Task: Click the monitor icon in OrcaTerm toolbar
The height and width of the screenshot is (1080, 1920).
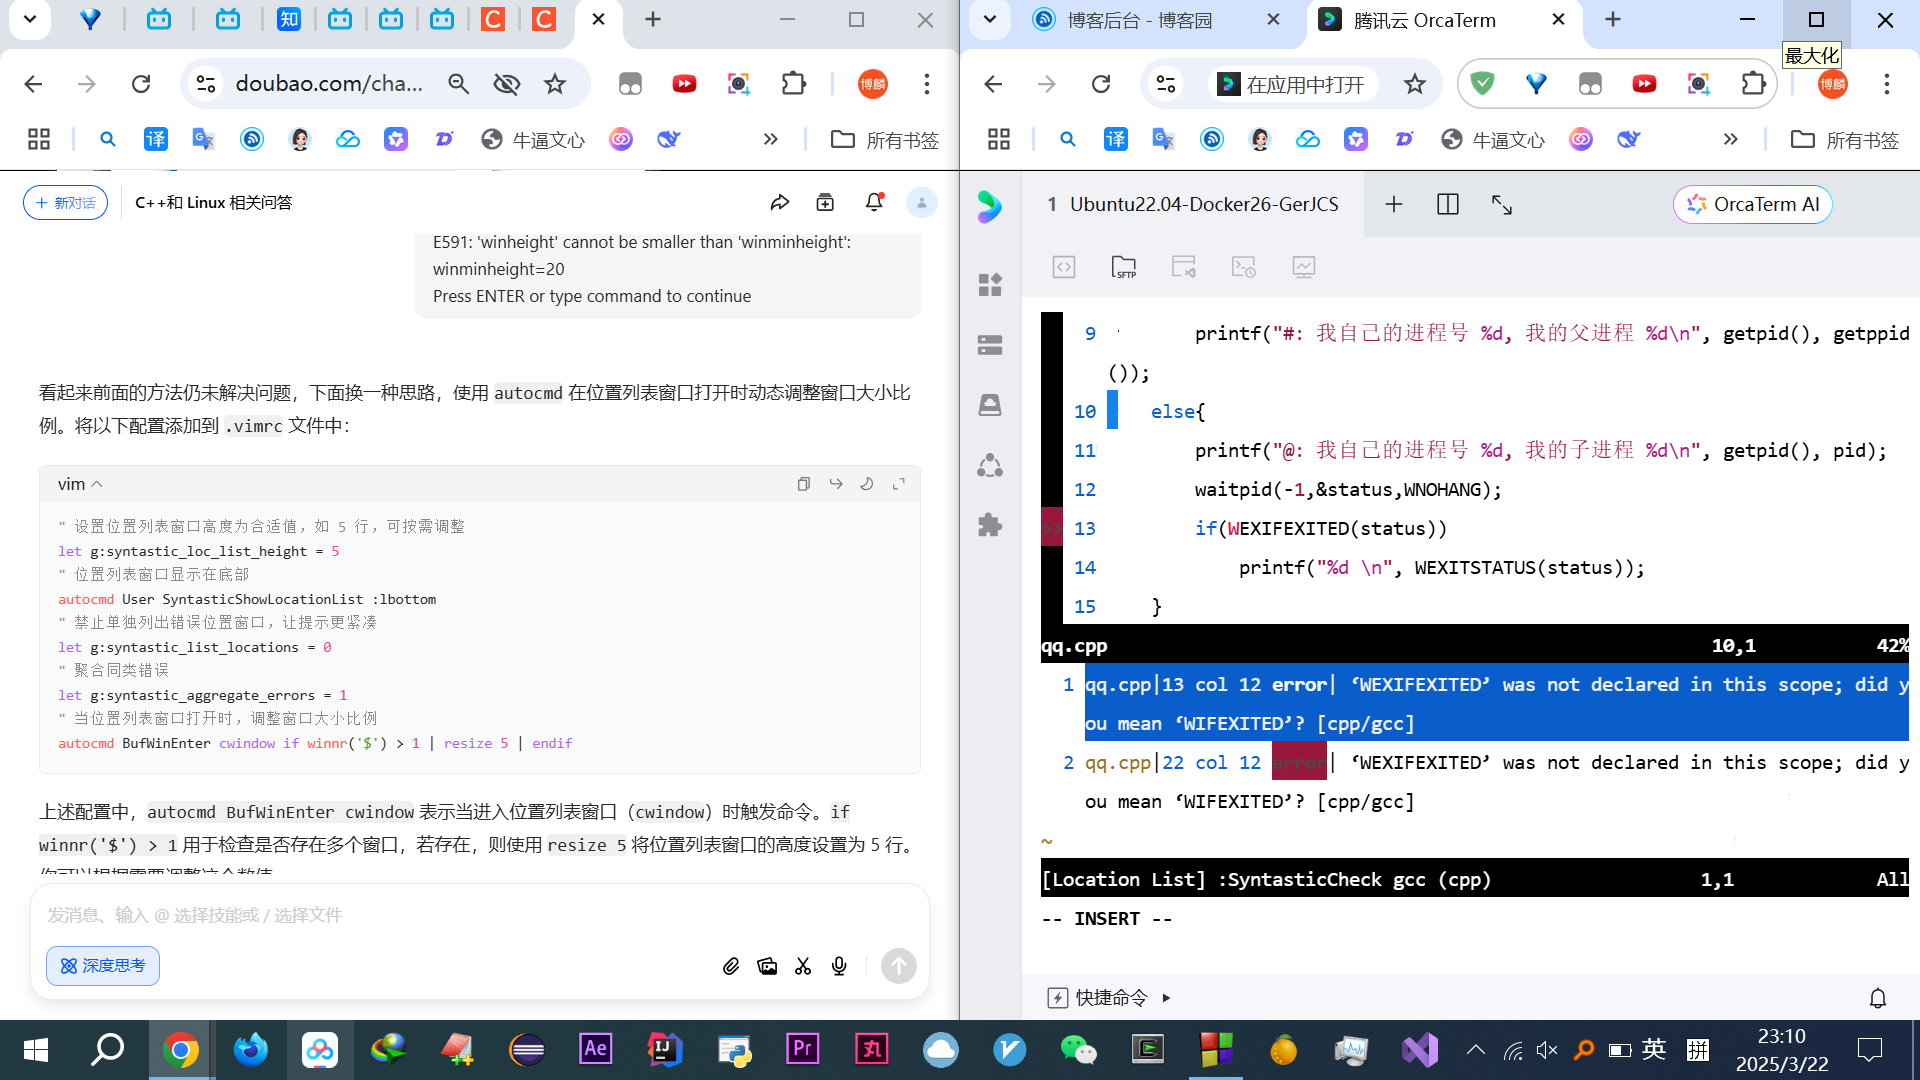Action: (x=1303, y=267)
